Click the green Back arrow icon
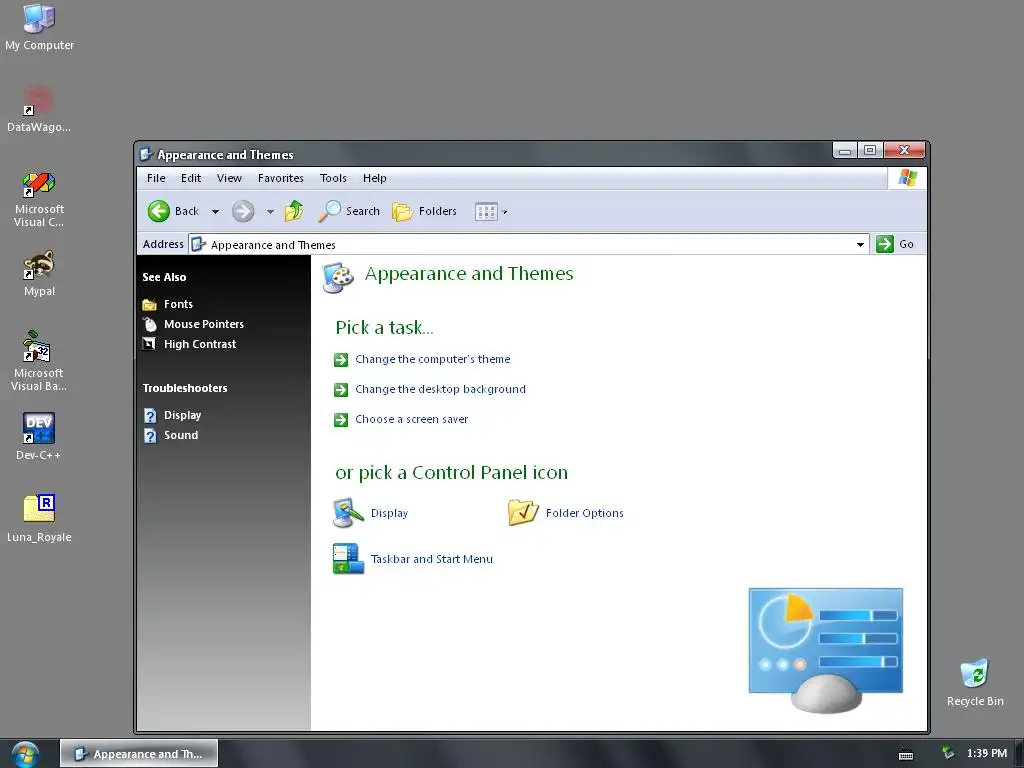This screenshot has height=768, width=1024. 159,211
